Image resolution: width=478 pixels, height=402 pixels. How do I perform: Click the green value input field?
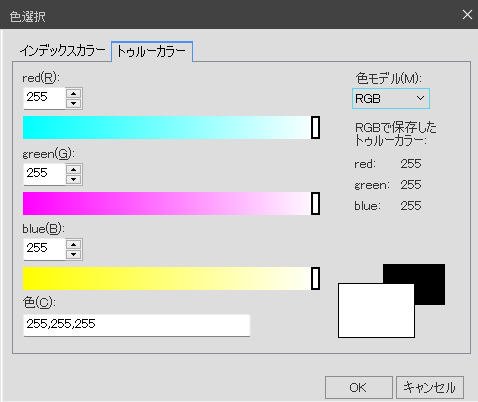[44, 174]
